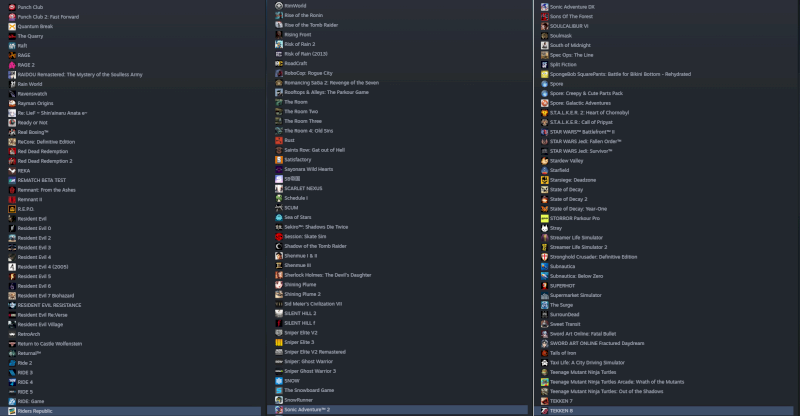The width and height of the screenshot is (800, 416).
Task: Click the Stray game icon
Action: pos(544,228)
